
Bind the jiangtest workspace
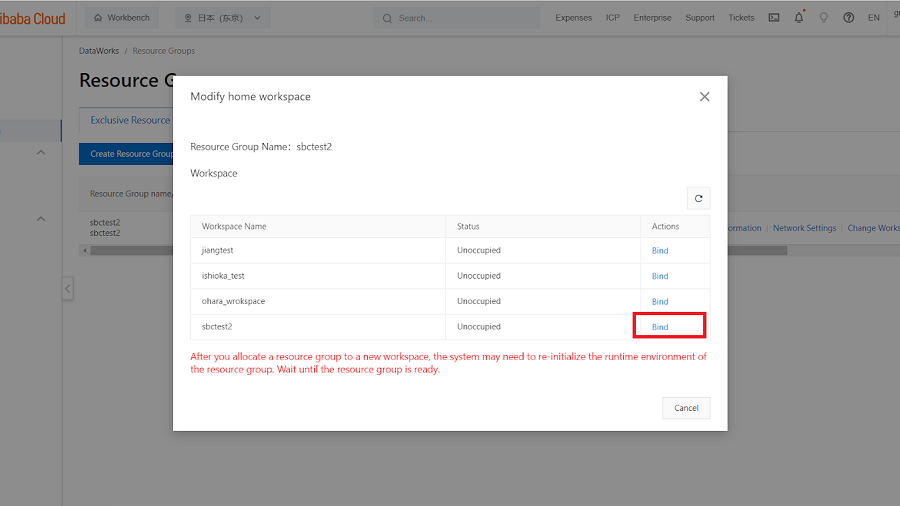click(660, 250)
